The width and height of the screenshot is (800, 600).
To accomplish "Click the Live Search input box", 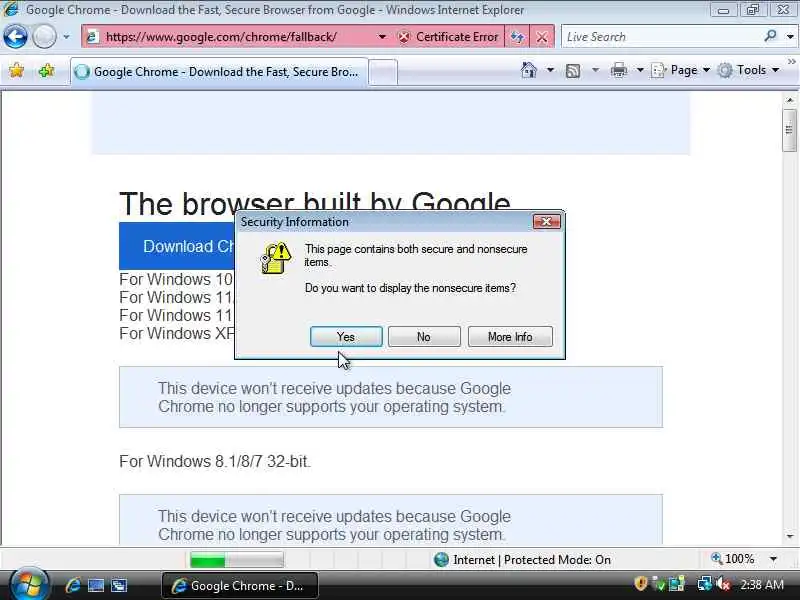I will (x=661, y=37).
